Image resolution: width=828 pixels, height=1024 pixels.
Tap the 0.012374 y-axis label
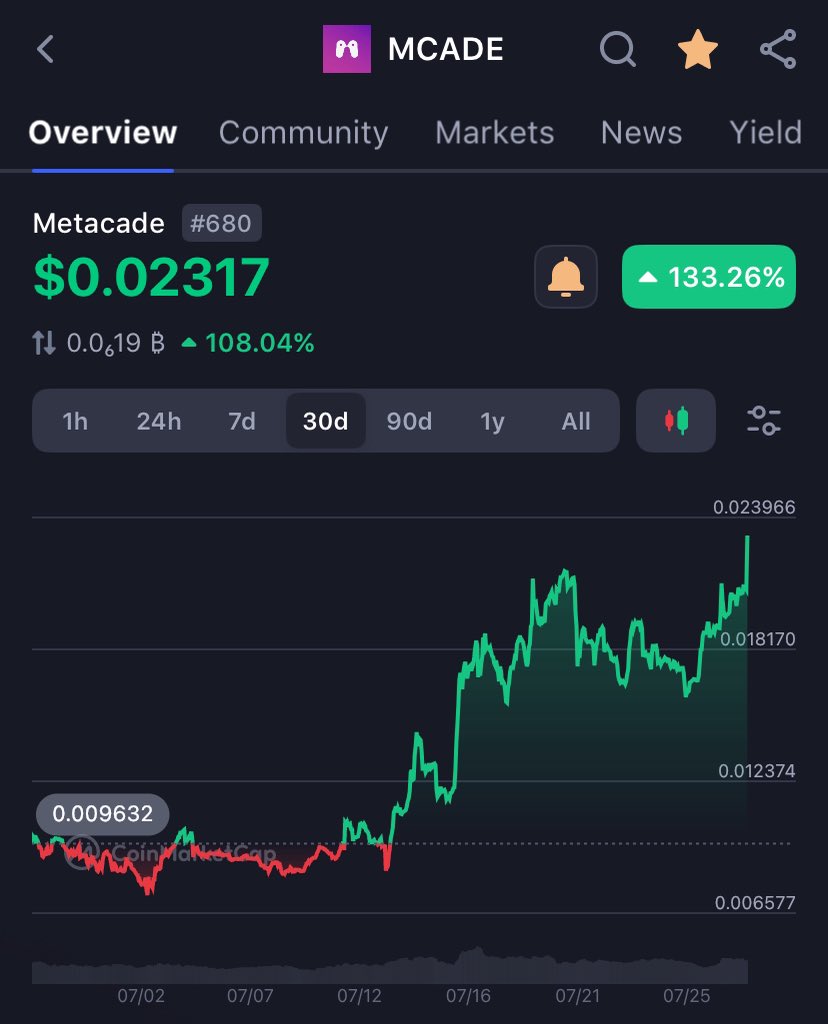(756, 771)
